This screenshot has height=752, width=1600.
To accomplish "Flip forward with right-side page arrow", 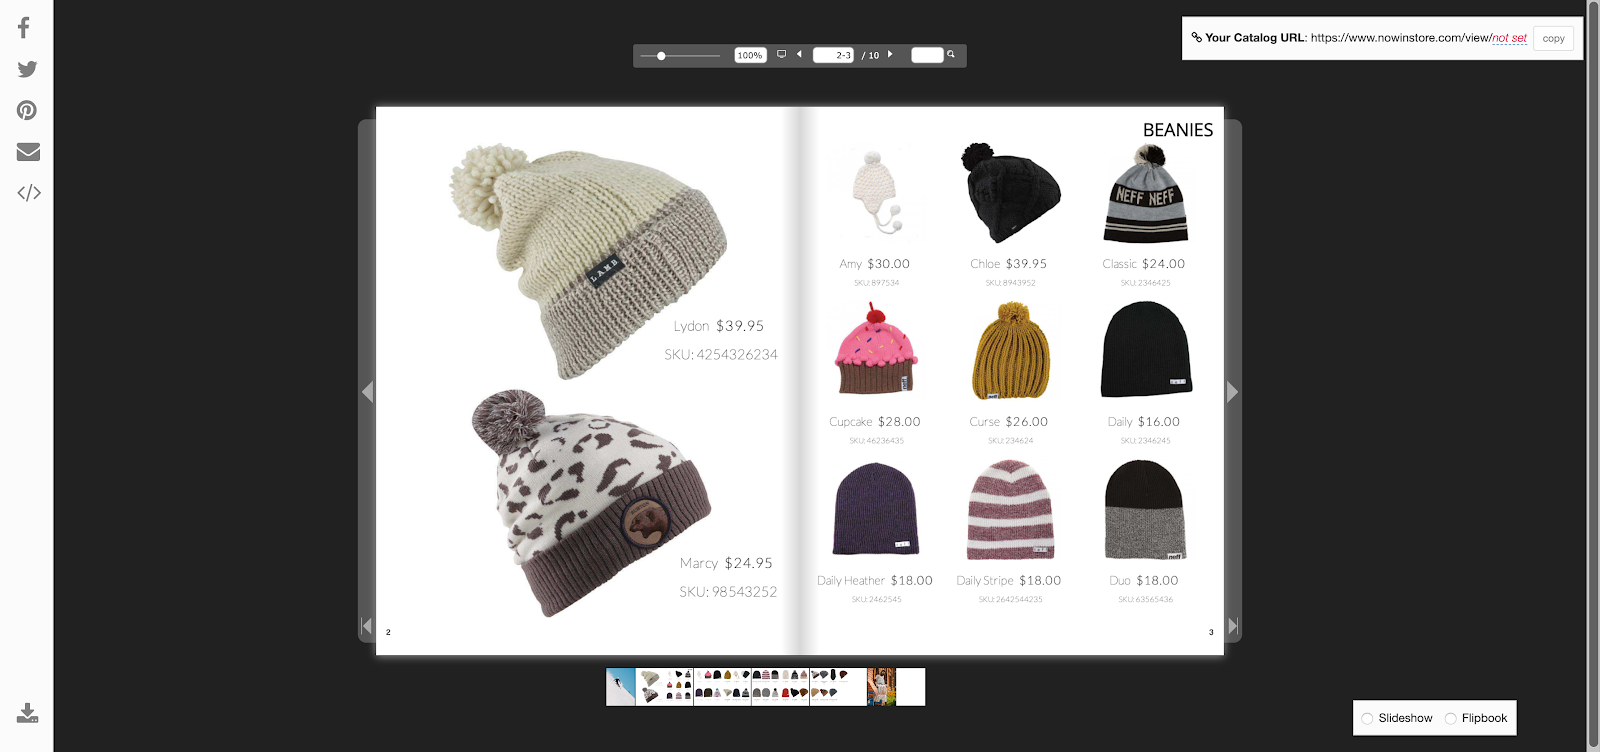I will coord(1232,392).
